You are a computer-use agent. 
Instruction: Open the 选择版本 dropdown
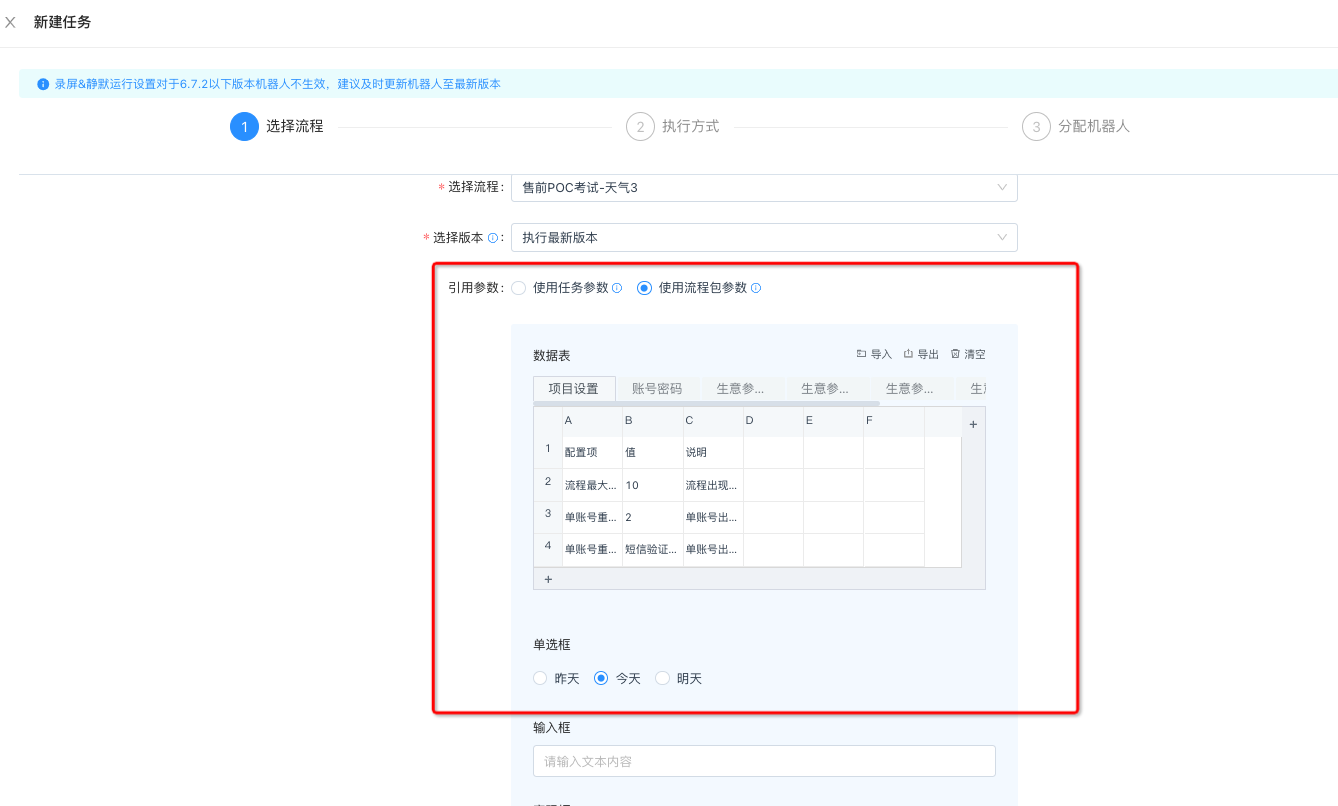[763, 237]
